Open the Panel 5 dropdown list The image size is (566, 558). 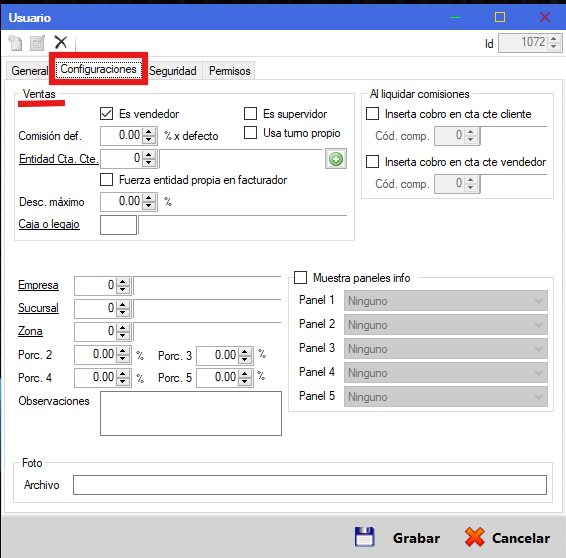[x=445, y=397]
